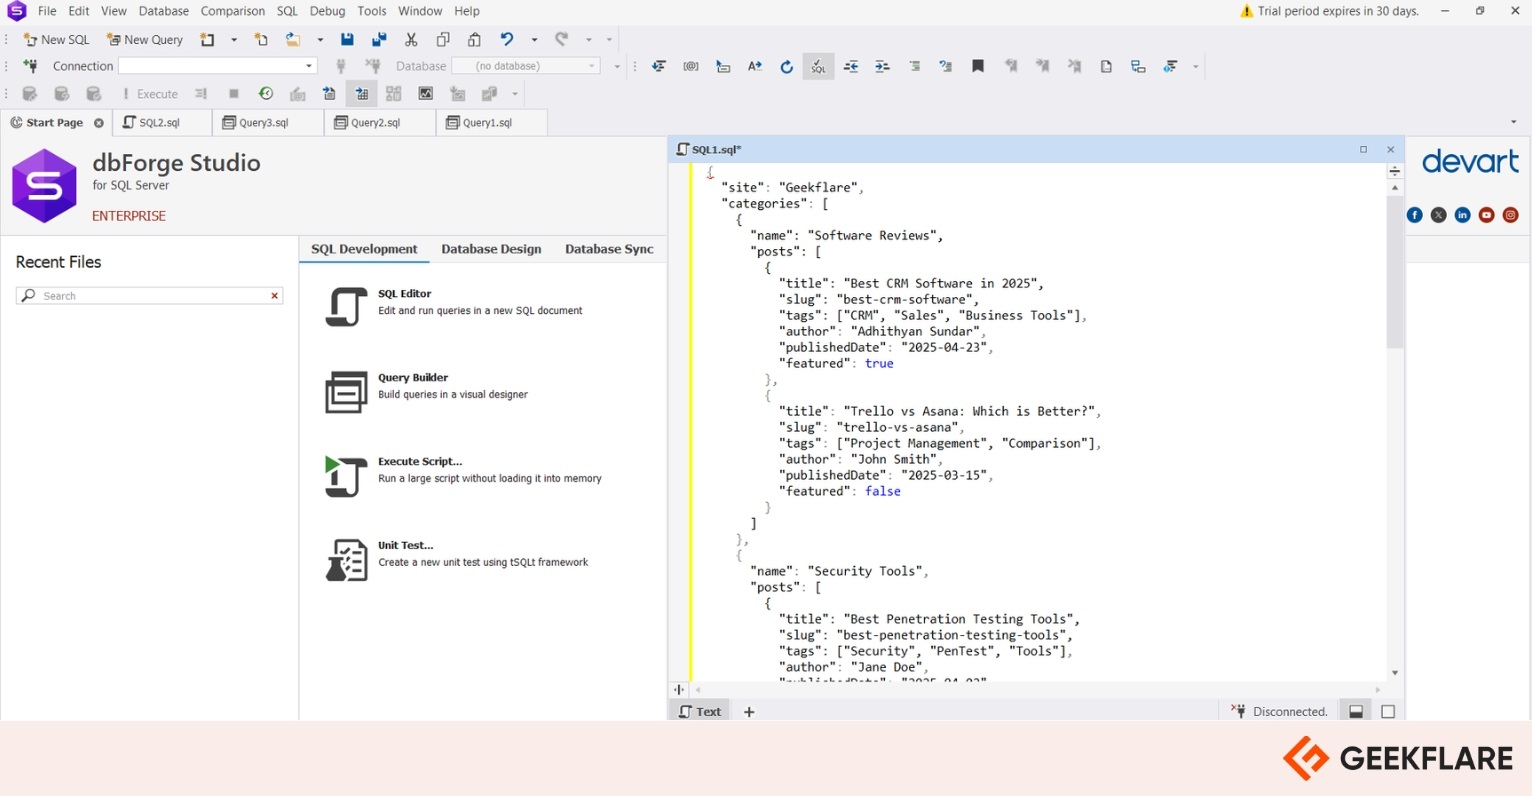
Task: Open the Debug menu
Action: 327,11
